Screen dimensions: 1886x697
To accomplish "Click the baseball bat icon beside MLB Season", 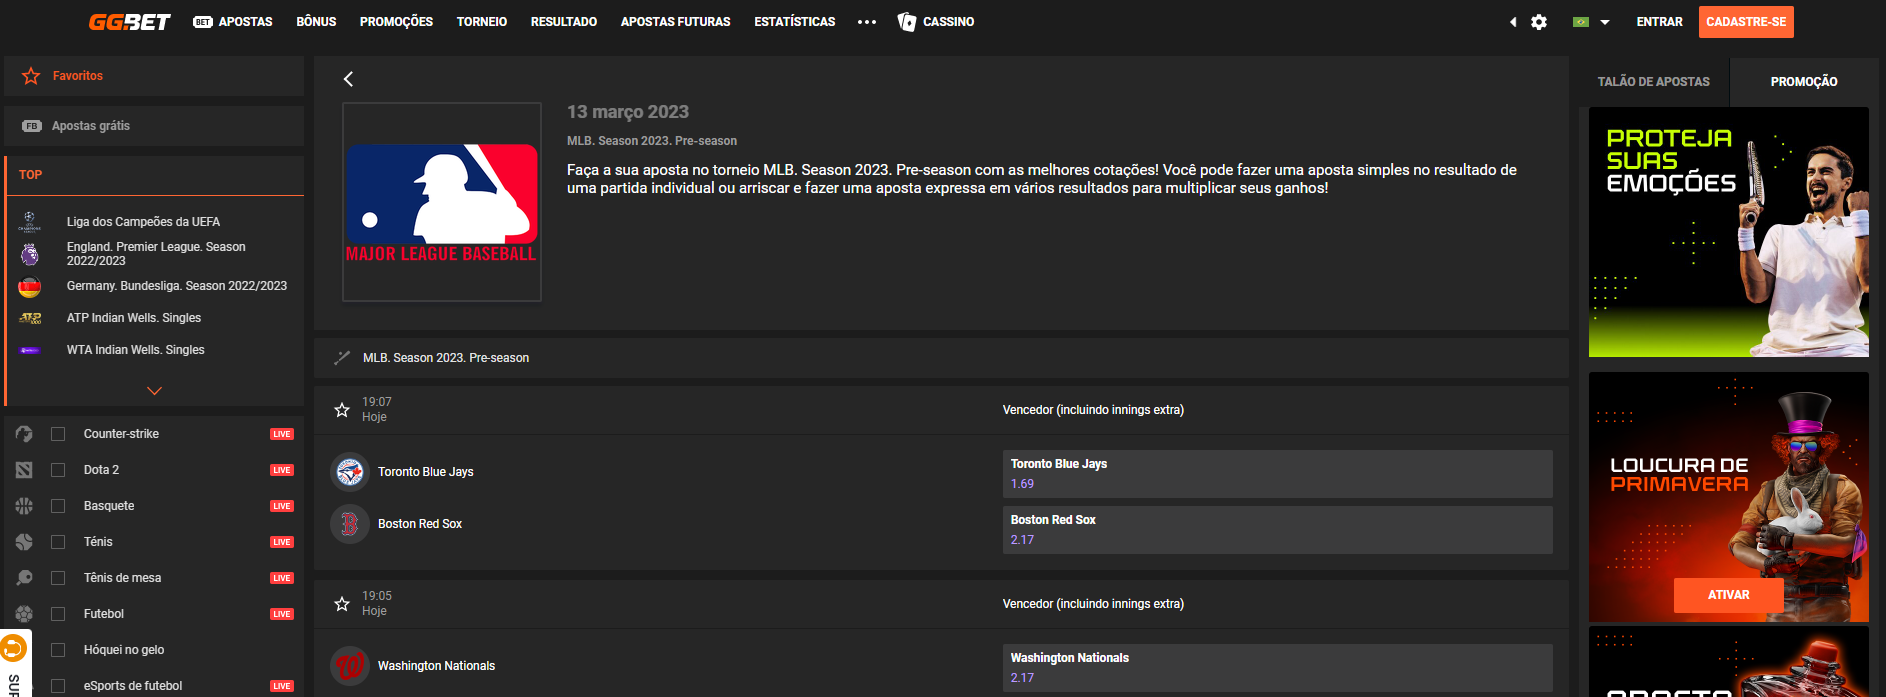I will click(x=342, y=358).
